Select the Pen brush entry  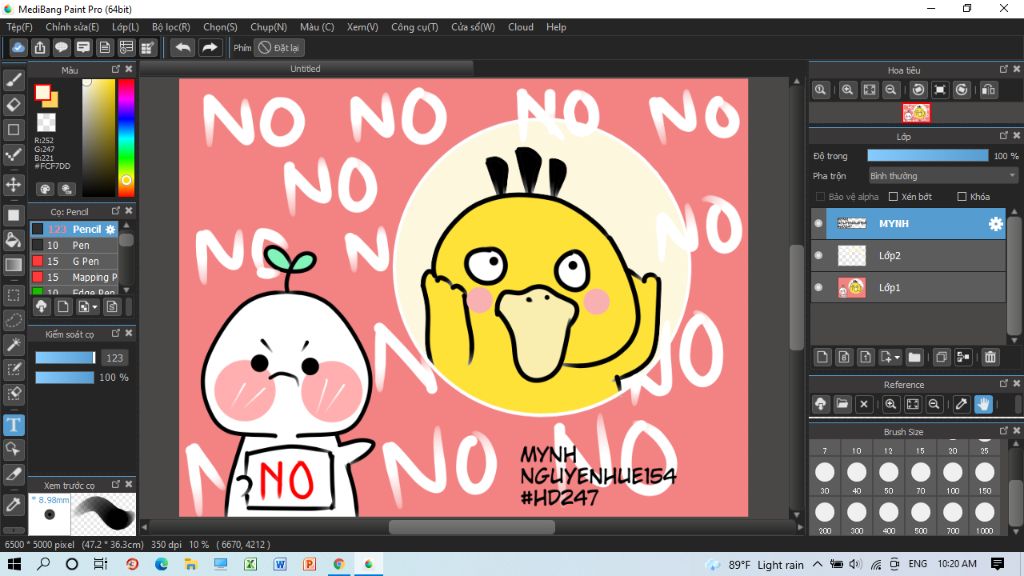(x=74, y=246)
